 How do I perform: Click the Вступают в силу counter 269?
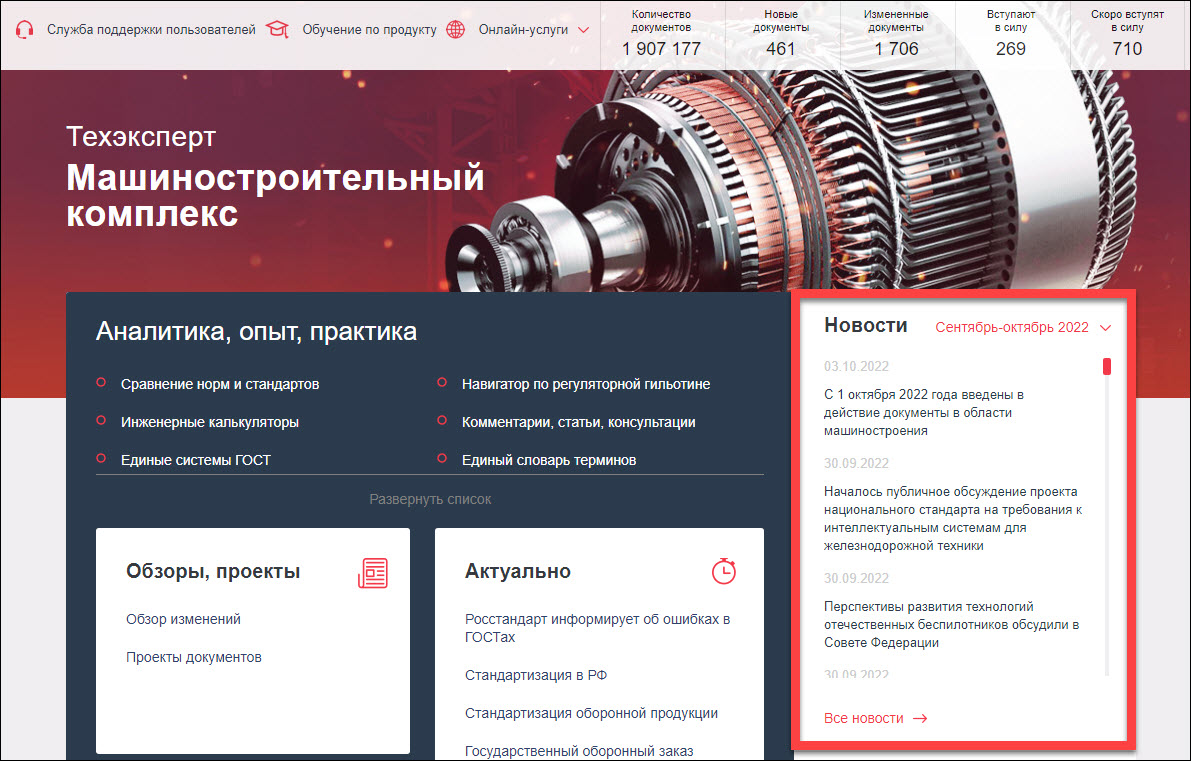tap(1010, 49)
